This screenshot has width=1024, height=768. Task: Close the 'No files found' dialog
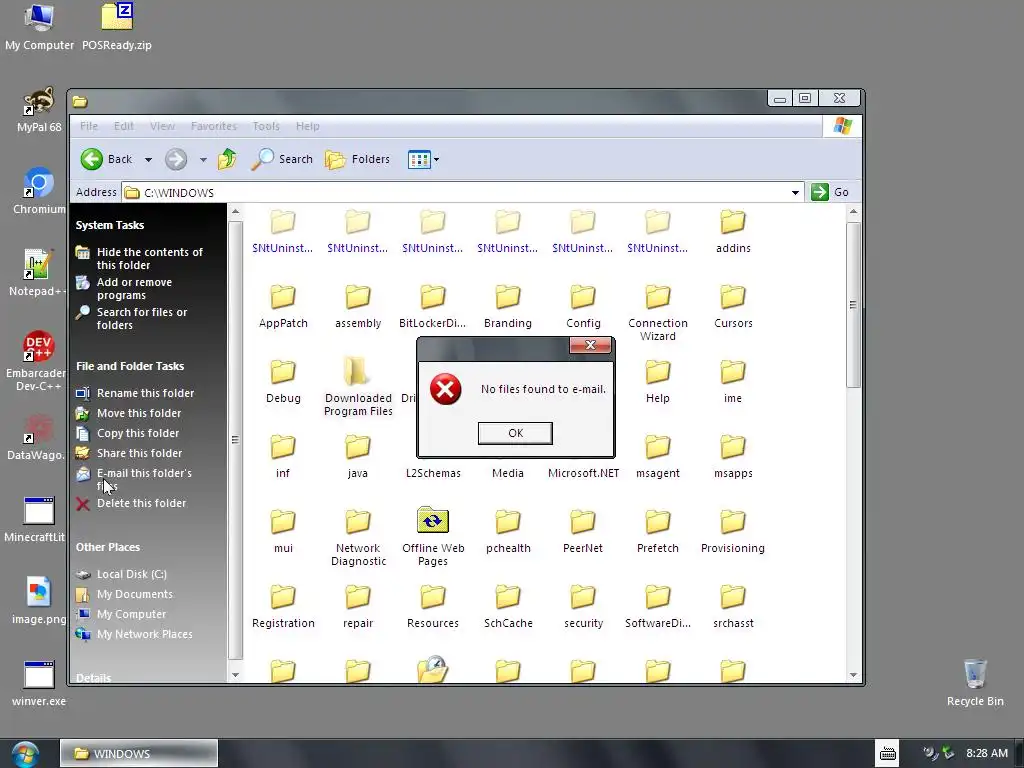pyautogui.click(x=590, y=345)
